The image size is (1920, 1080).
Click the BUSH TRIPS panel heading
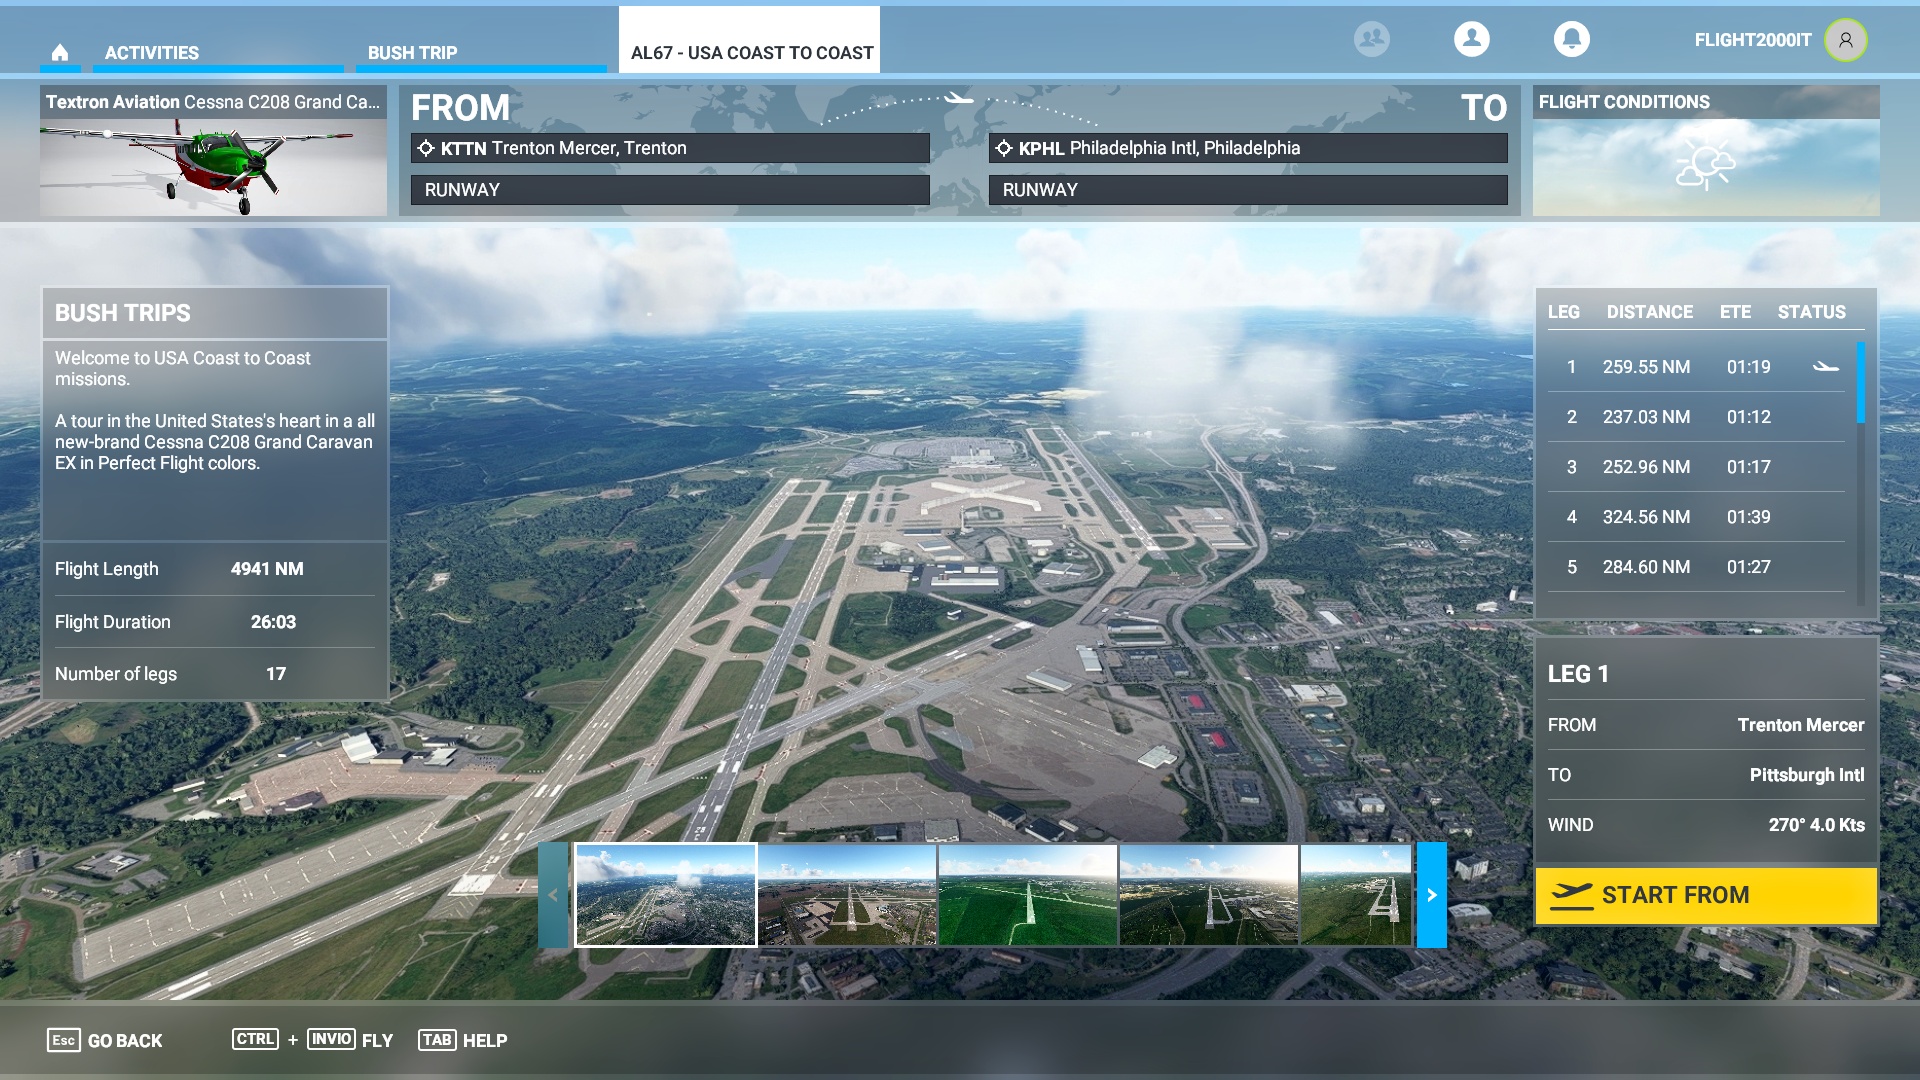pos(122,313)
